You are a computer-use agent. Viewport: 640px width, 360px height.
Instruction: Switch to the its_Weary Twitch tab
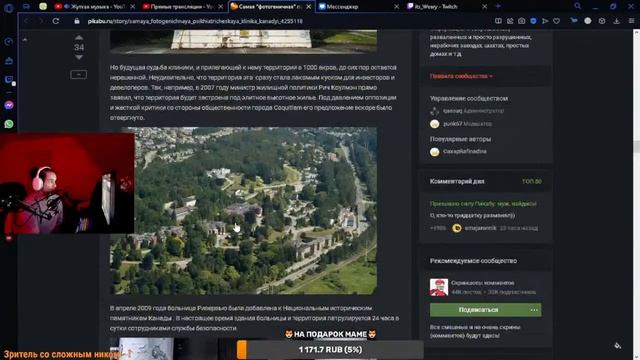(447, 7)
